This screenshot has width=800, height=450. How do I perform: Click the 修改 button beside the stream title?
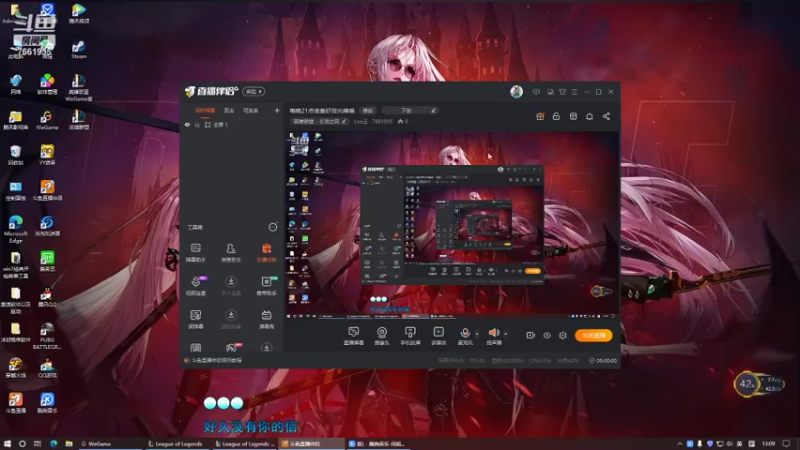pyautogui.click(x=367, y=110)
